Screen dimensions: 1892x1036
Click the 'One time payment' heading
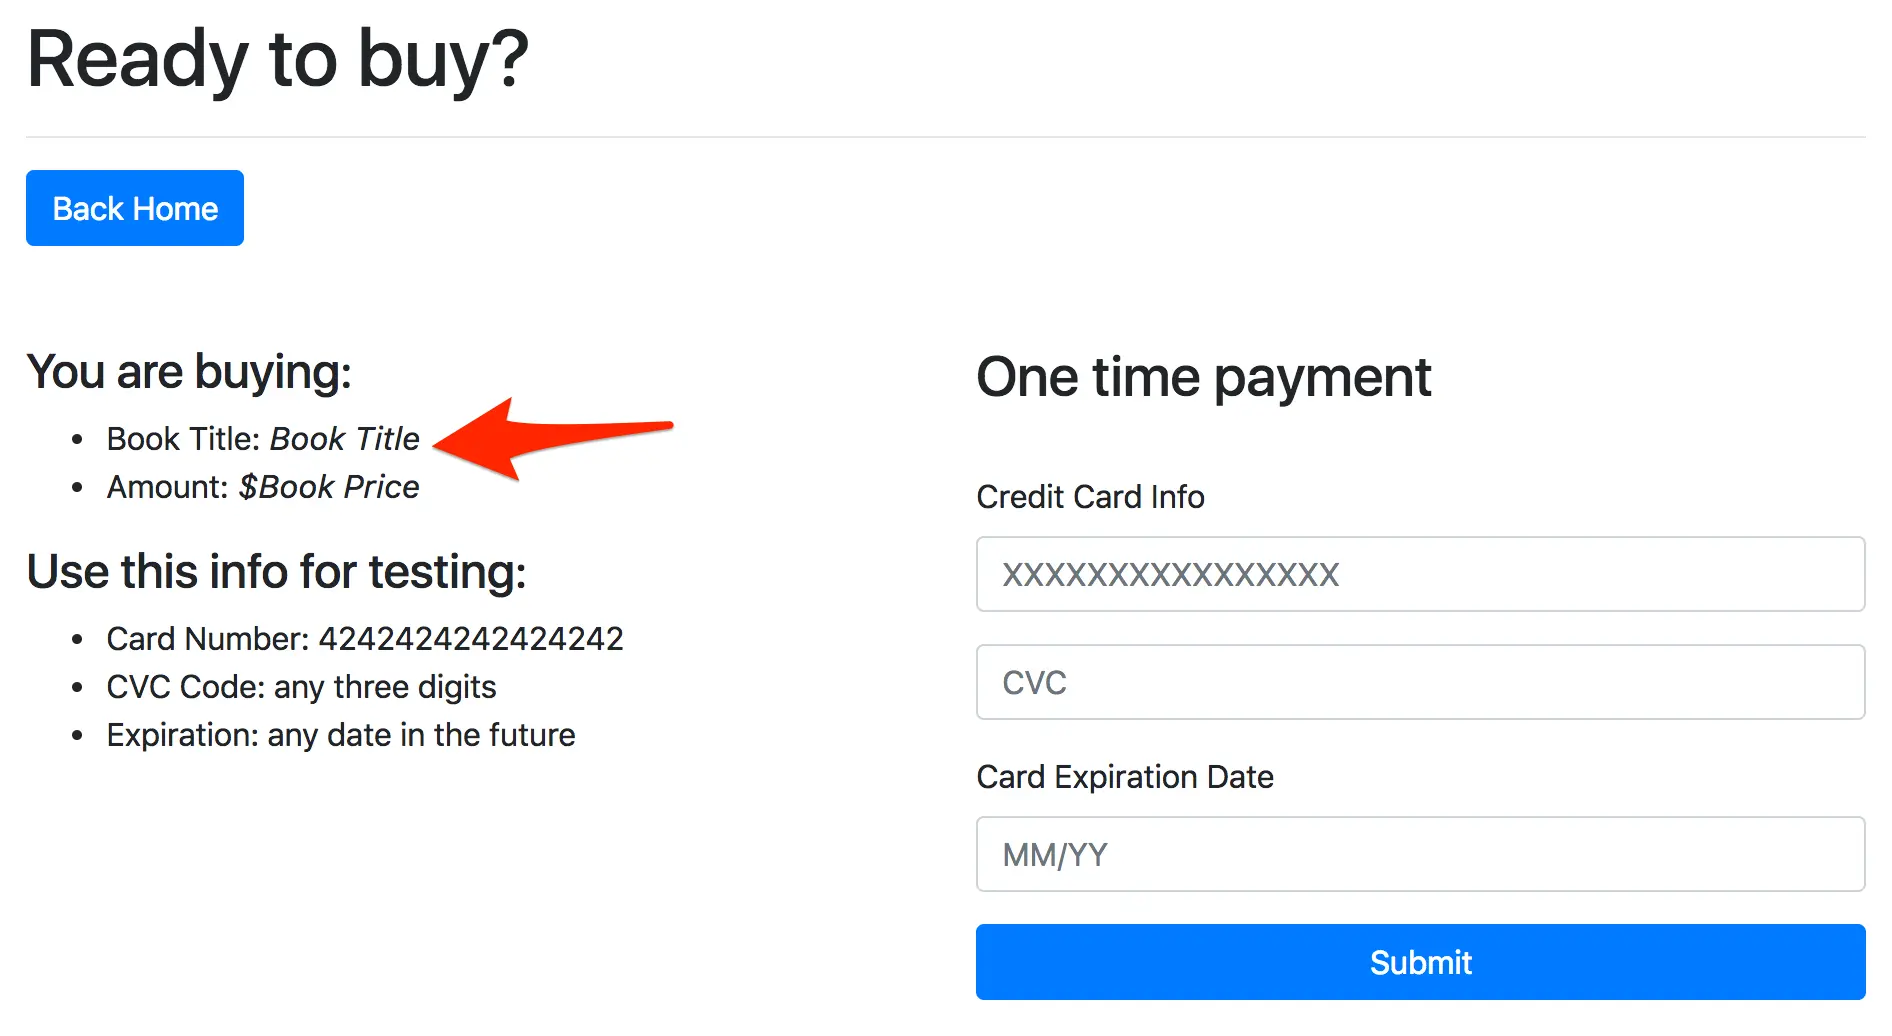coord(1203,377)
